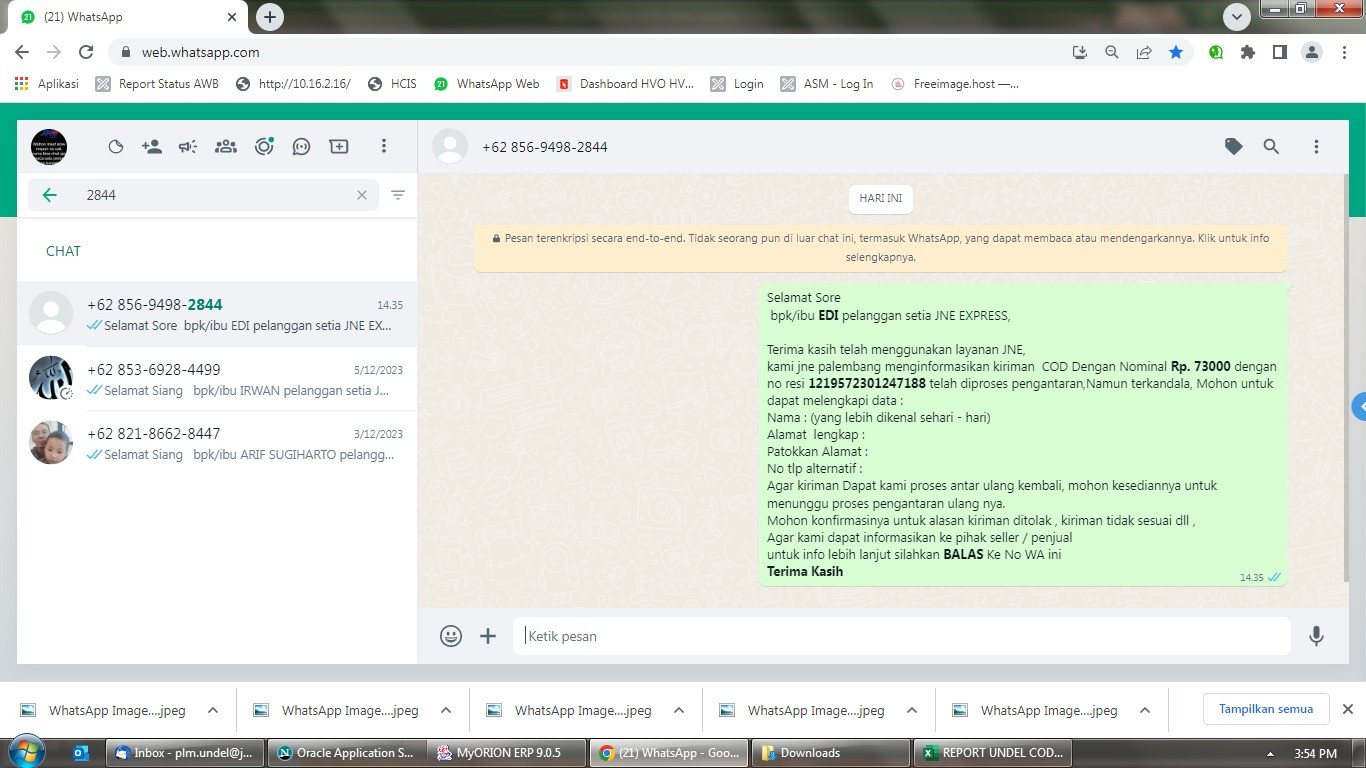The image size is (1366, 768).
Task: Open the attachment plus menu
Action: (488, 636)
